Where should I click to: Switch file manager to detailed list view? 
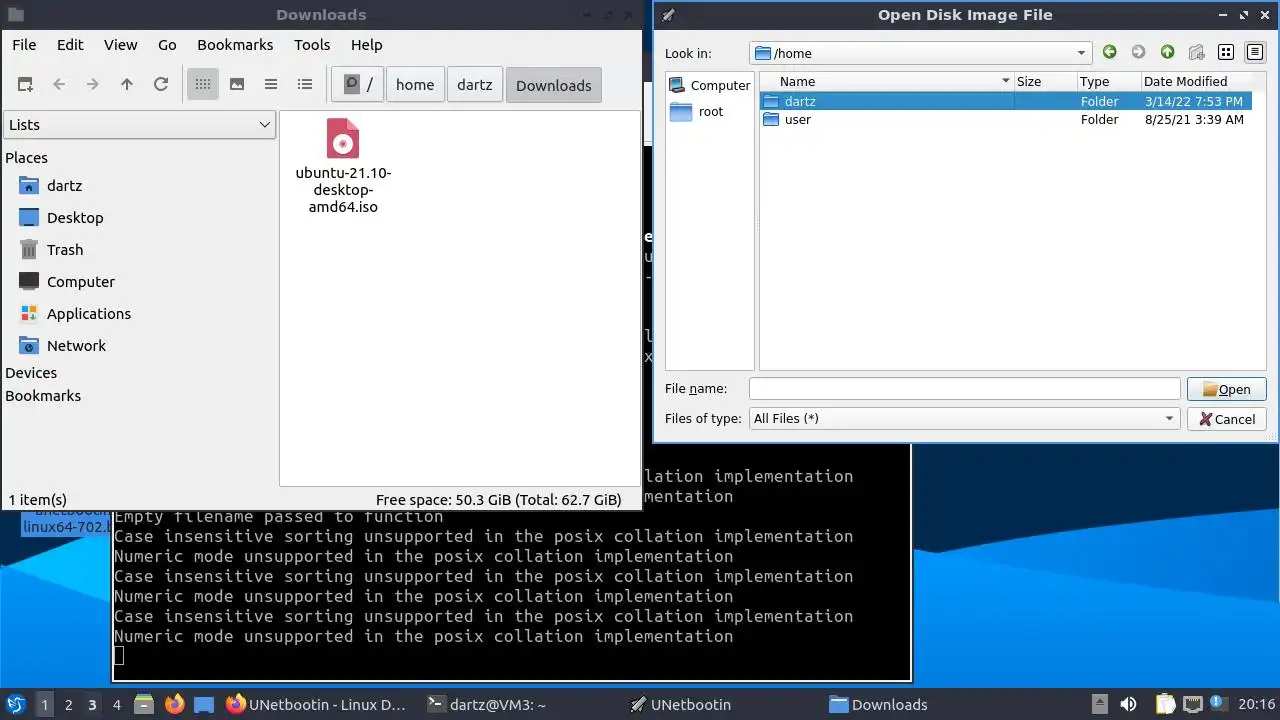(305, 85)
